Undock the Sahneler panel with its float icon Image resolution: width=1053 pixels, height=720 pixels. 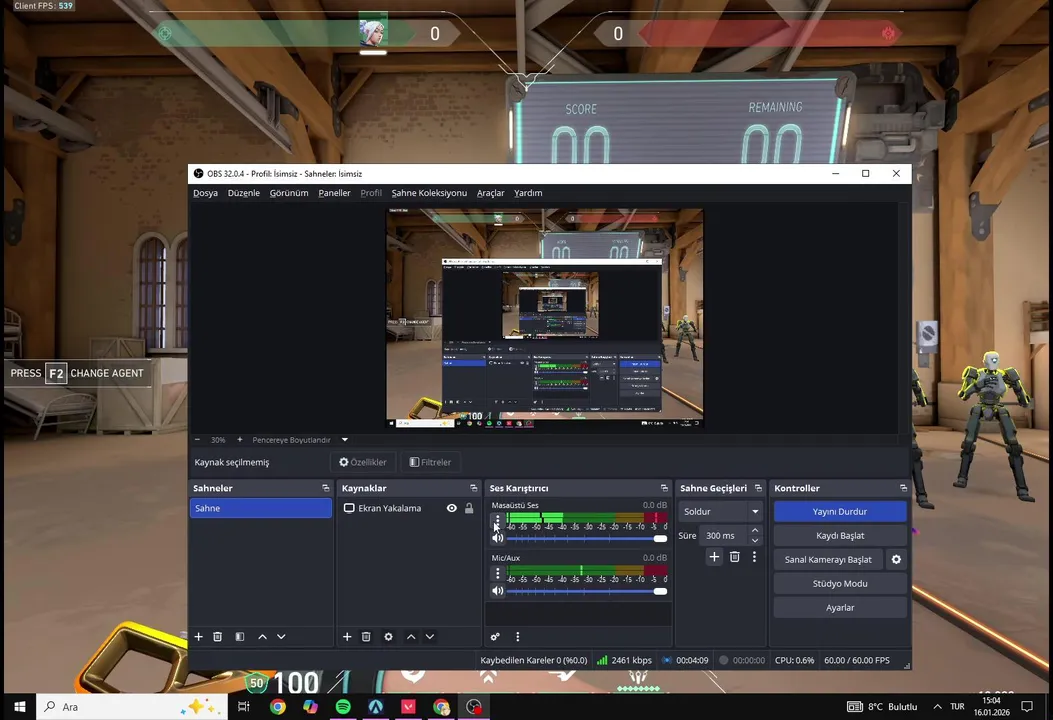(x=326, y=488)
